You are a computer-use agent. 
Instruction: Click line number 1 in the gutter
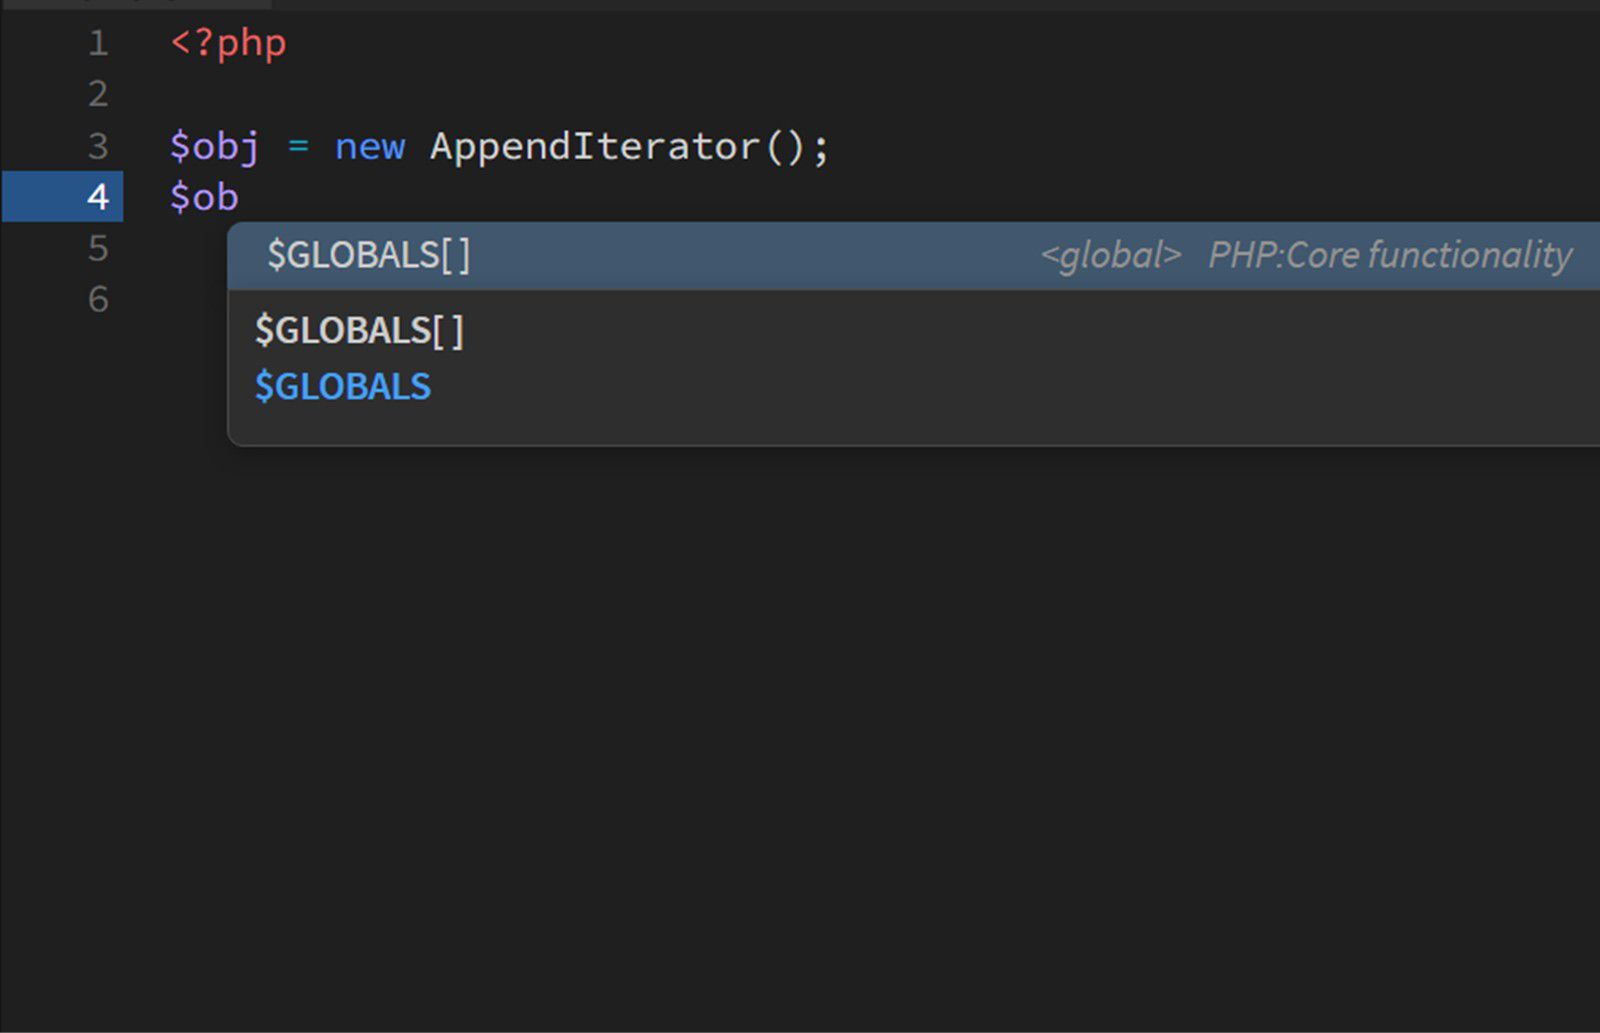click(x=97, y=44)
